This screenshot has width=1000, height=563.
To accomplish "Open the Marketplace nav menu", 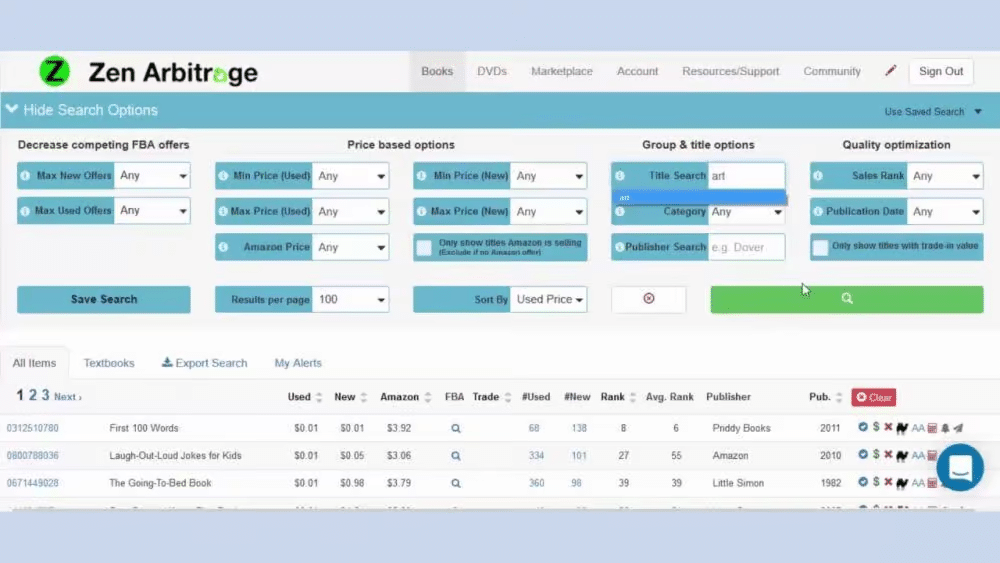I will pos(562,71).
